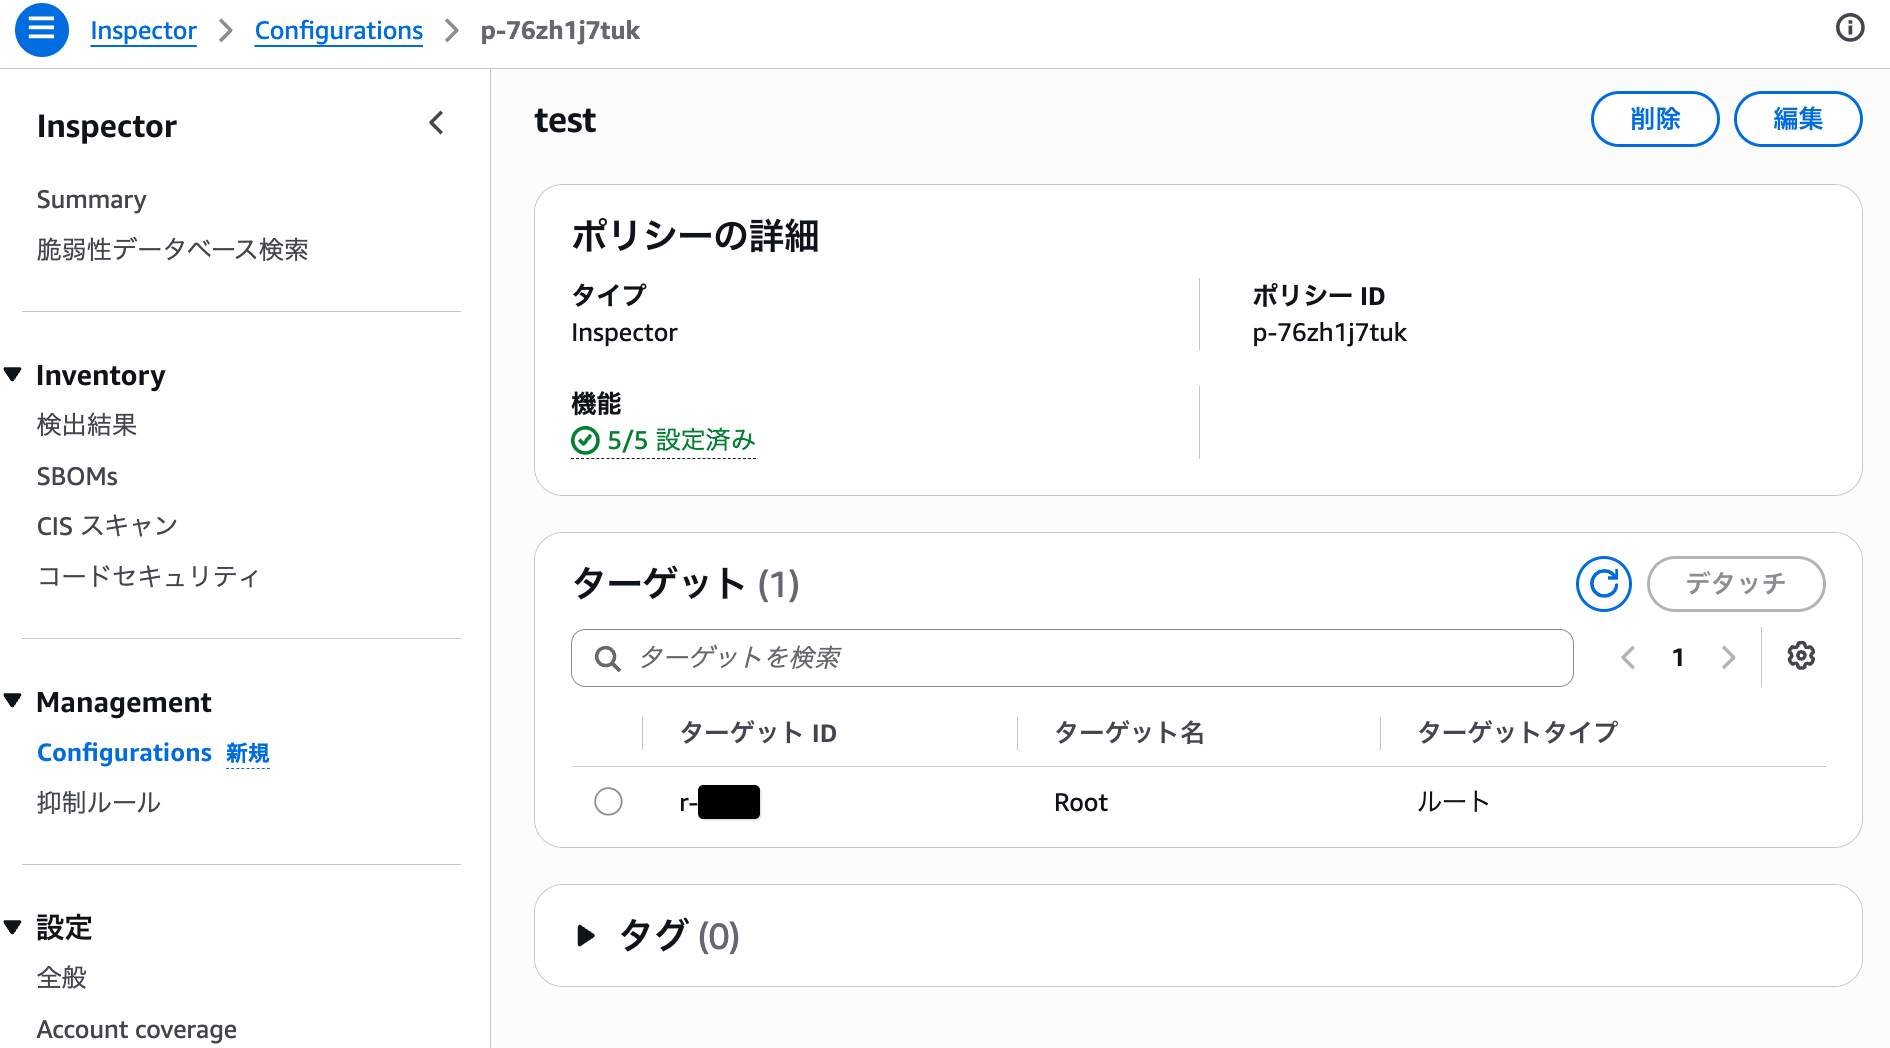The width and height of the screenshot is (1890, 1048).
Task: Open Account coverage in sidebar
Action: pyautogui.click(x=137, y=1029)
